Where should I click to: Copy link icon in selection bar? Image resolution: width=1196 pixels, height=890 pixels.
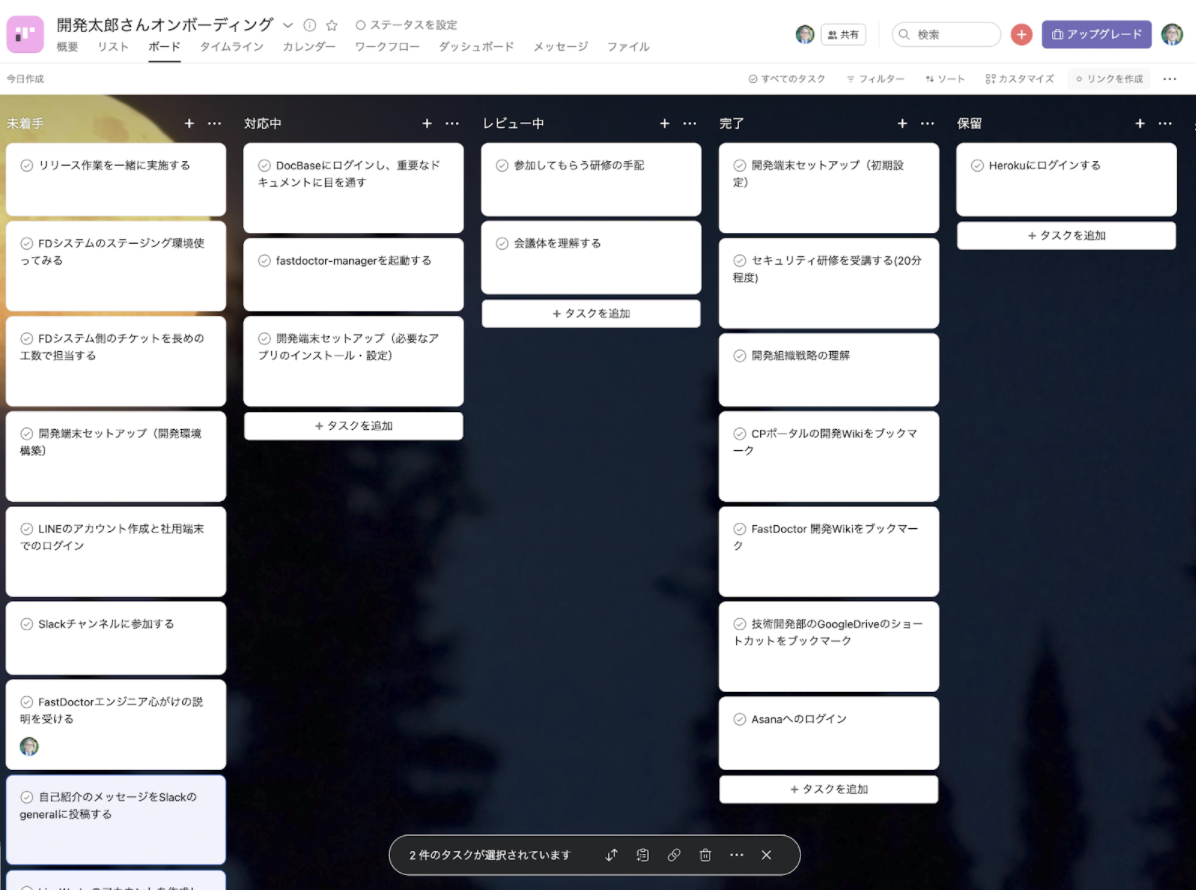[x=674, y=855]
